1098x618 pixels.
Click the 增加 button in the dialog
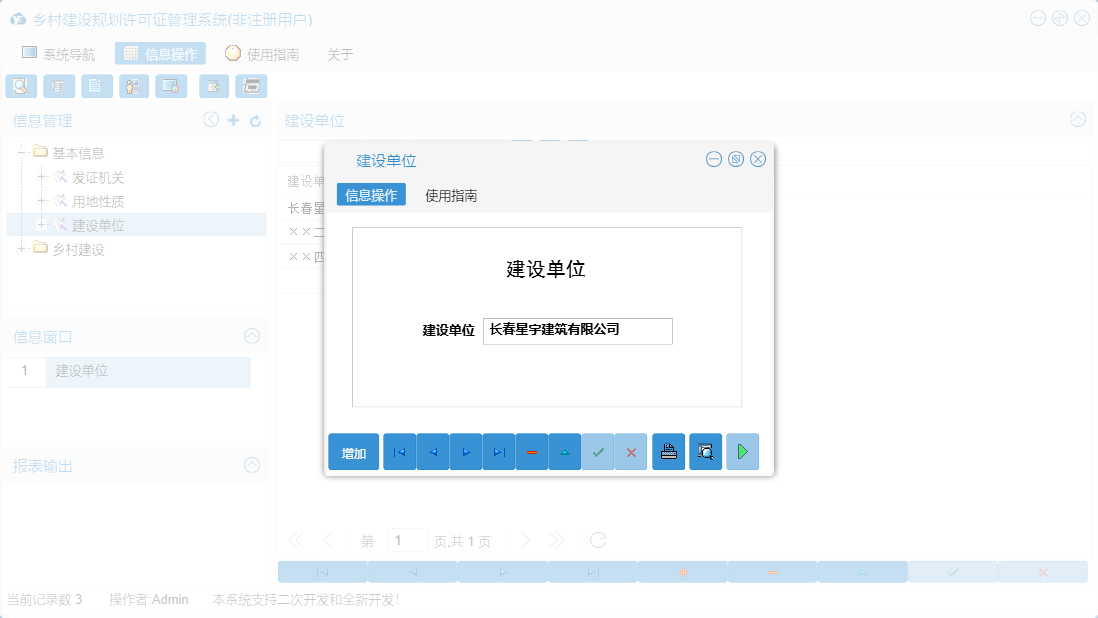pyautogui.click(x=353, y=451)
